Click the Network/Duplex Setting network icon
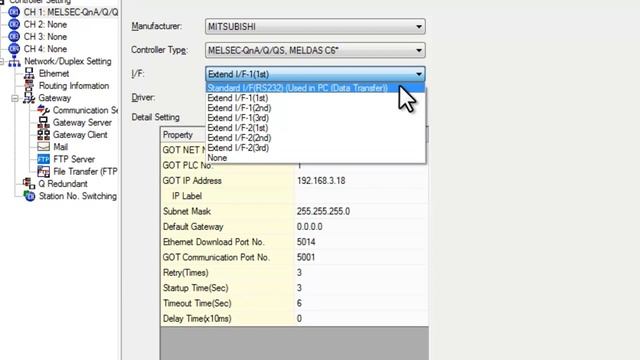This screenshot has height=360, width=640. tap(14, 62)
